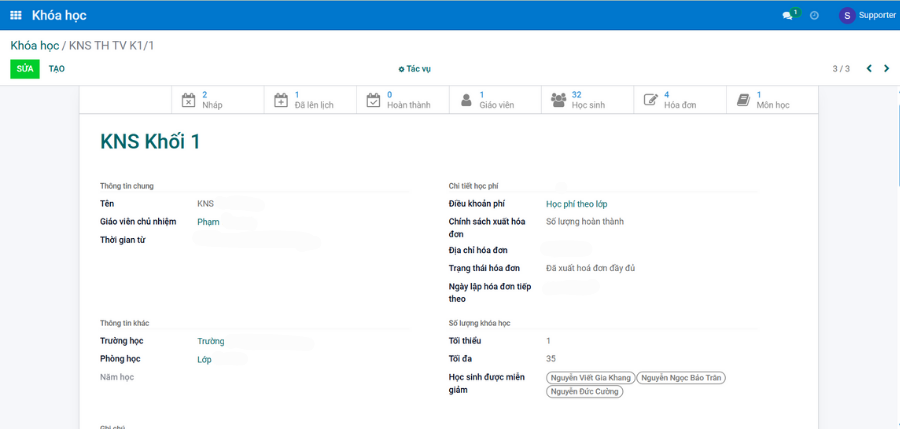
Task: Go to the previous record arrow
Action: (x=869, y=69)
